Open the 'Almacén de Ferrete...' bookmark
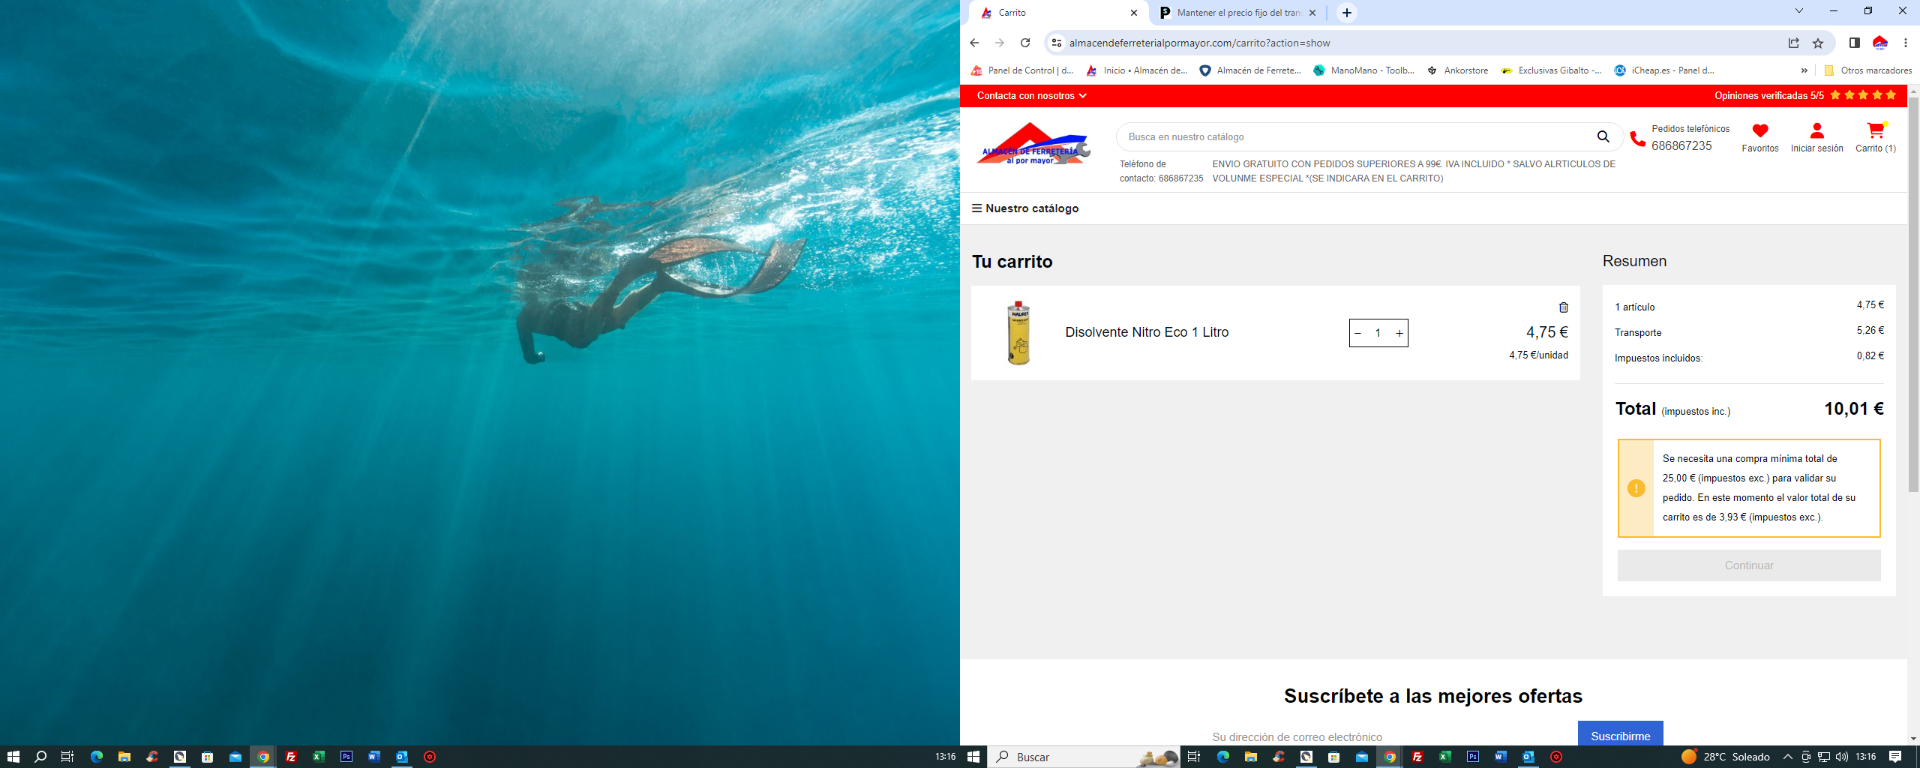This screenshot has height=768, width=1920. click(x=1250, y=71)
